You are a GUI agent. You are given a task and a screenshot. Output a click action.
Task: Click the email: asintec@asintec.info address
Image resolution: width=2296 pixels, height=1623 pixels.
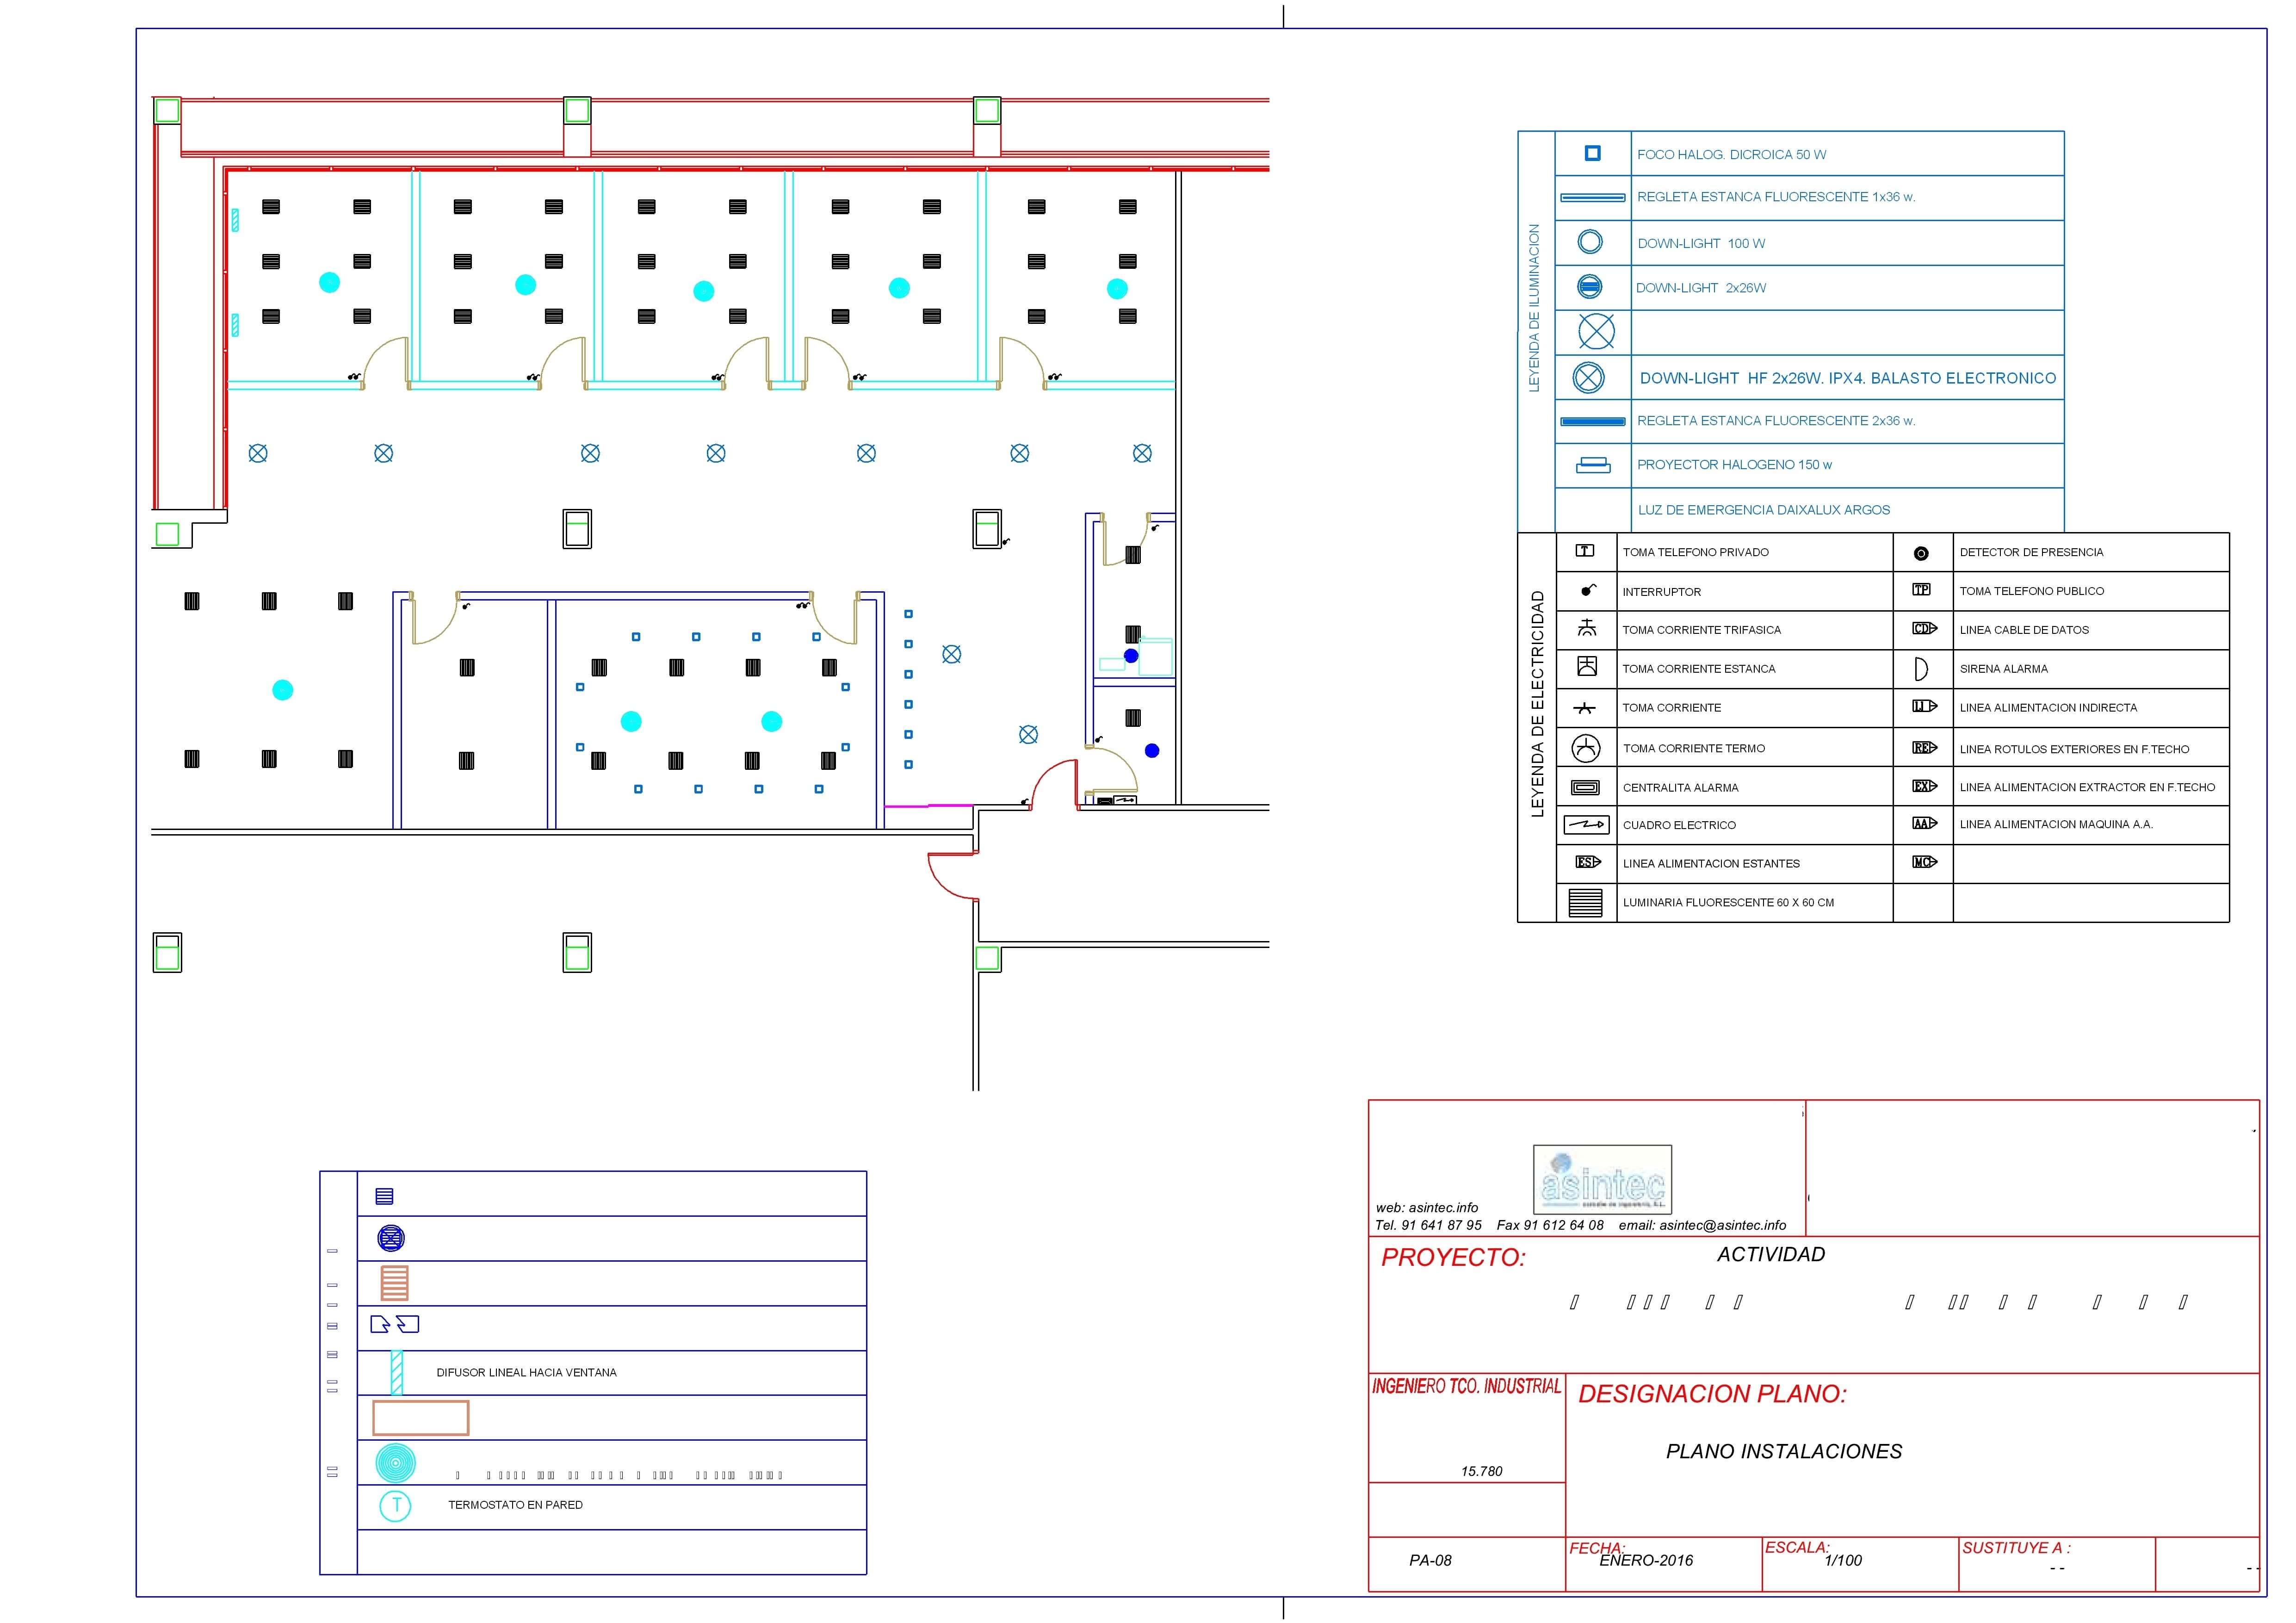tap(1702, 1225)
